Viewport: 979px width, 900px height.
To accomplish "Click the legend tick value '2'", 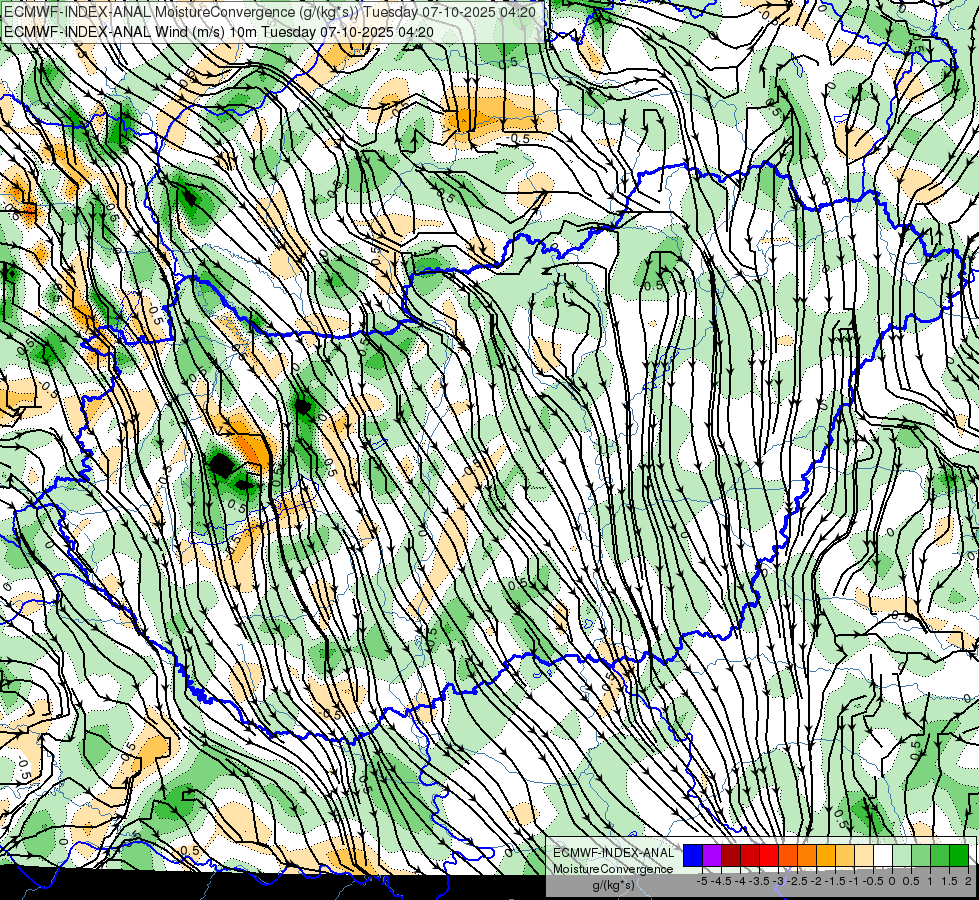I will point(968,881).
